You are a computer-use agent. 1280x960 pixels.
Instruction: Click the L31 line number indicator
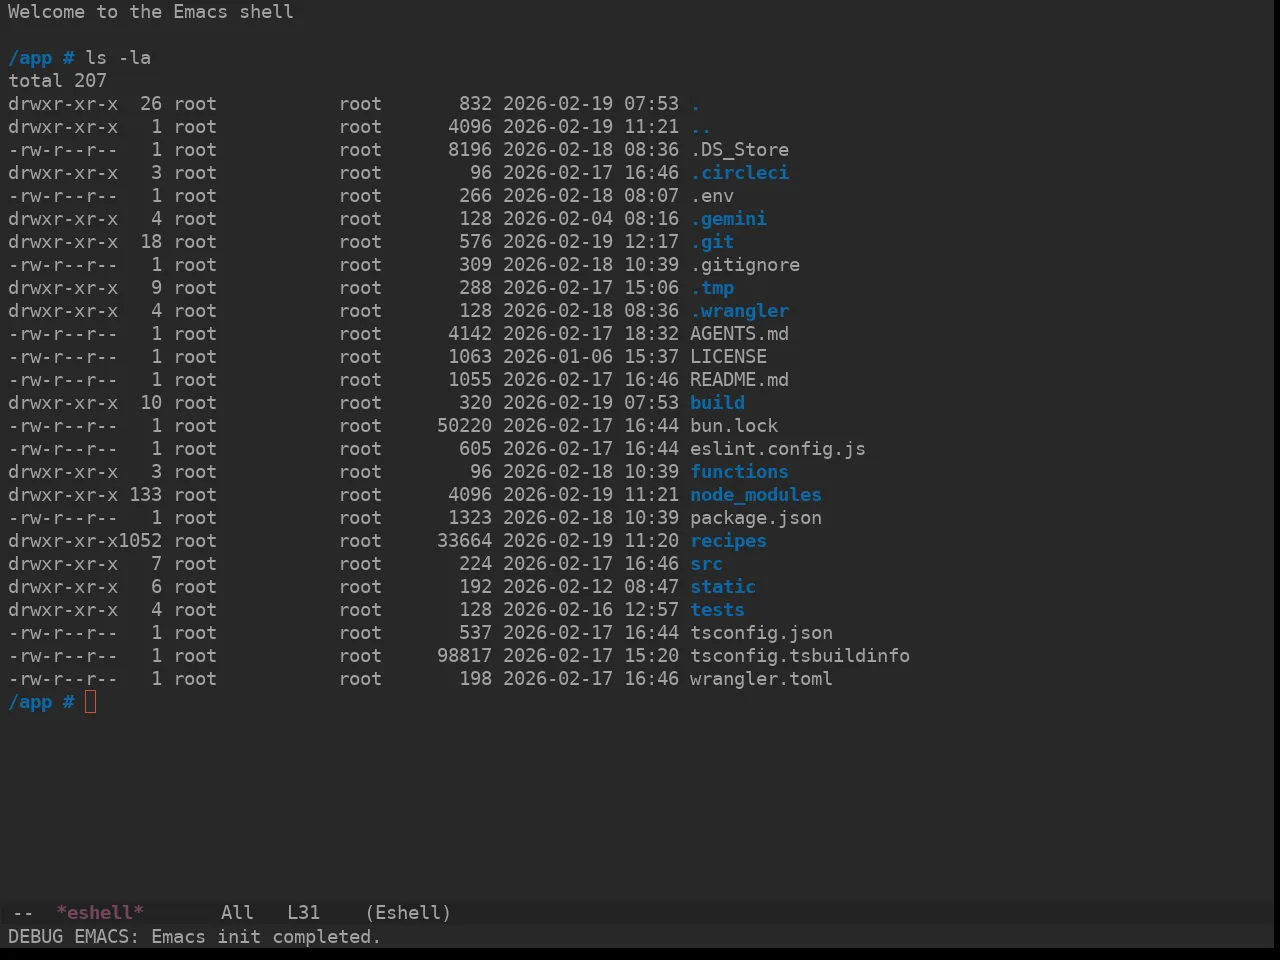pyautogui.click(x=303, y=912)
